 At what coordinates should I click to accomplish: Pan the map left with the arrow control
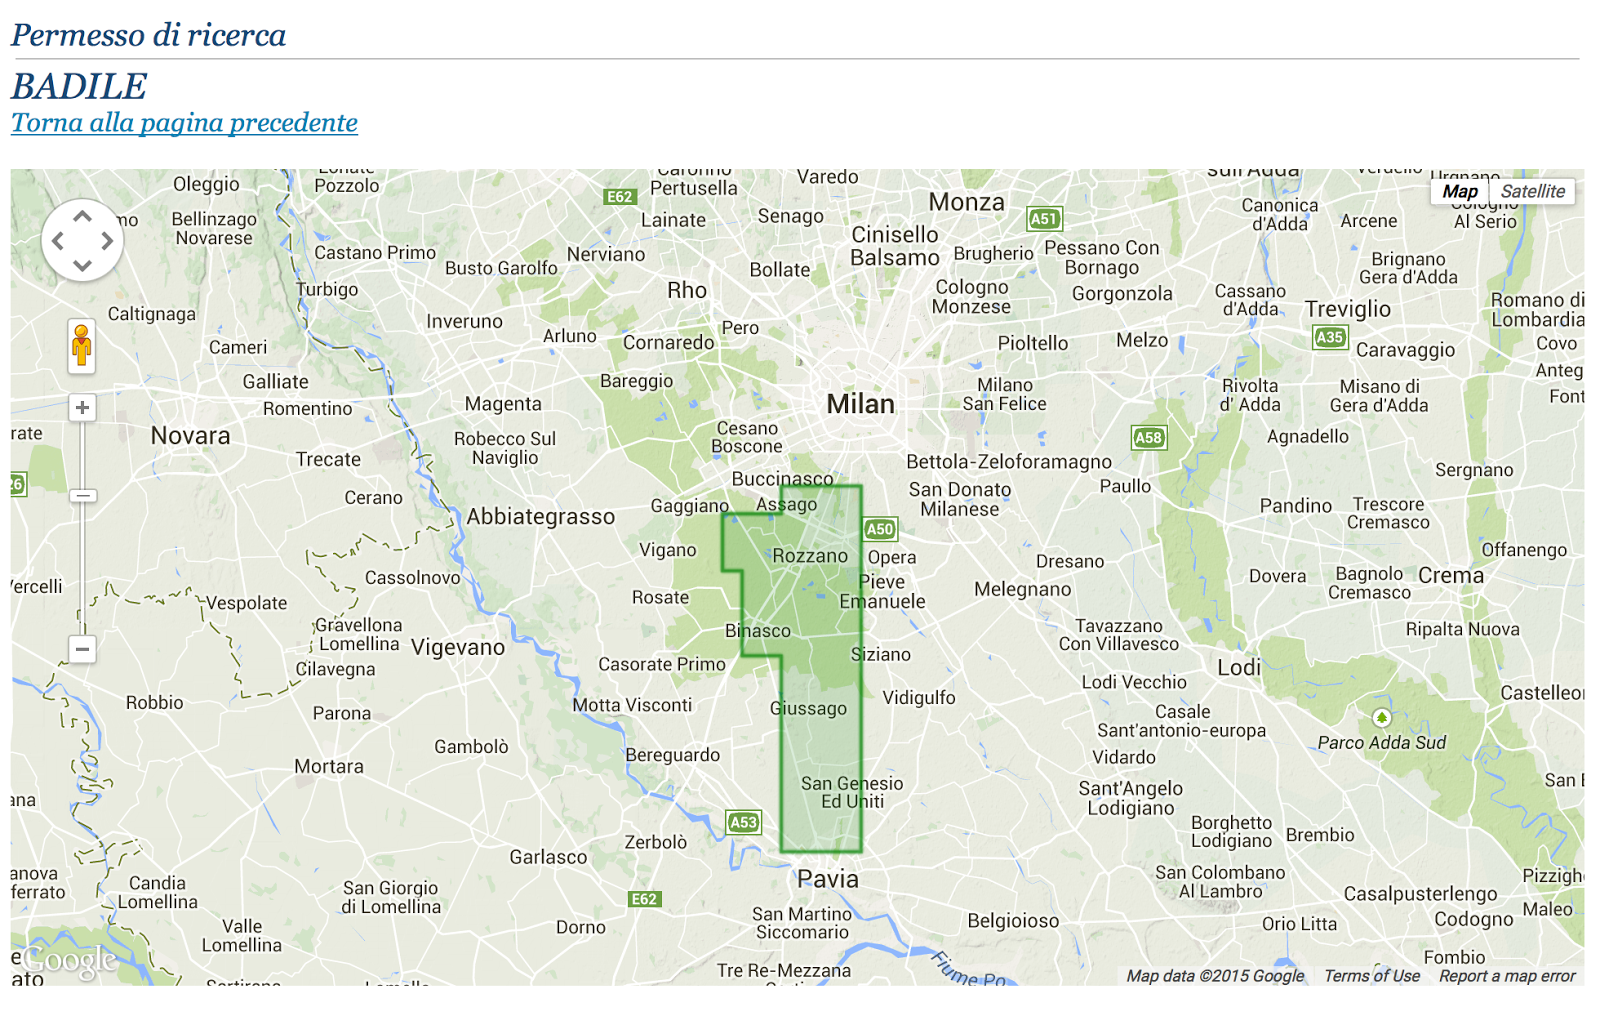[58, 240]
